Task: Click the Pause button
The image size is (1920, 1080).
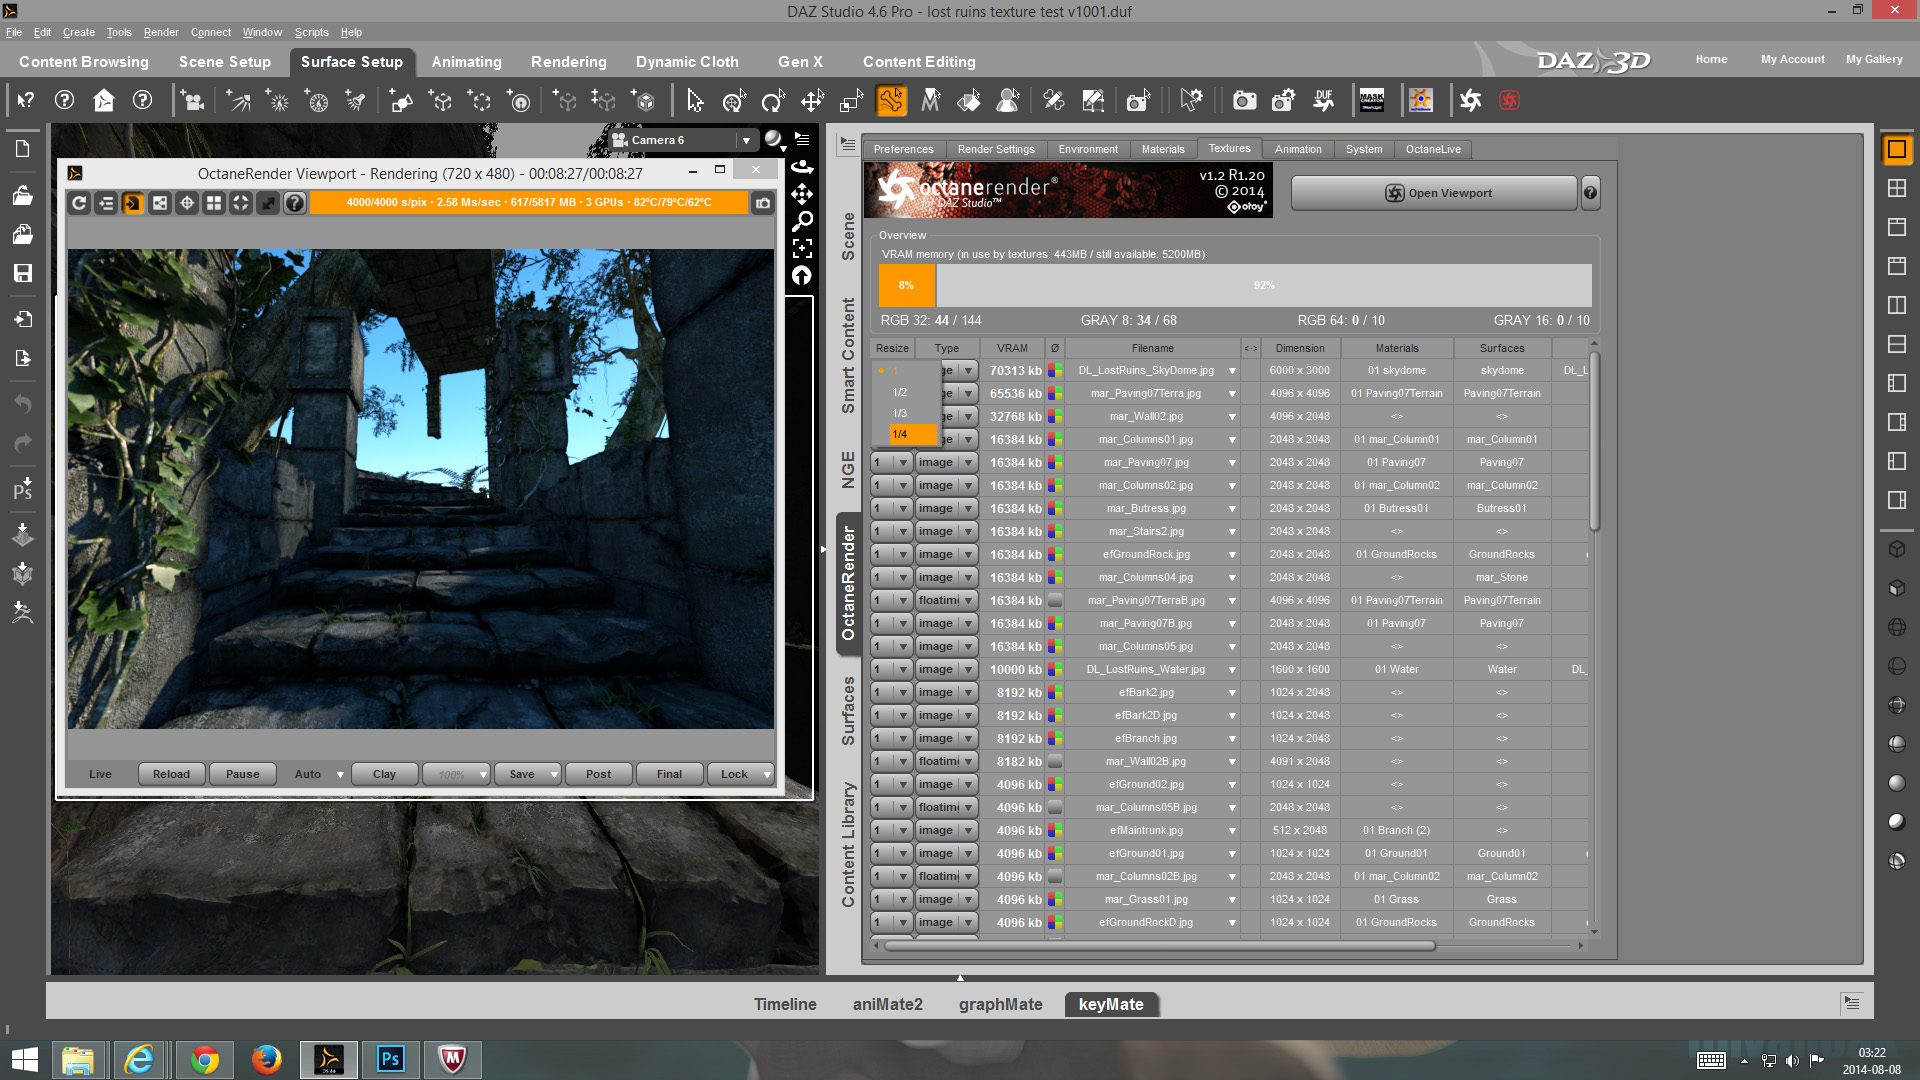Action: click(x=242, y=774)
